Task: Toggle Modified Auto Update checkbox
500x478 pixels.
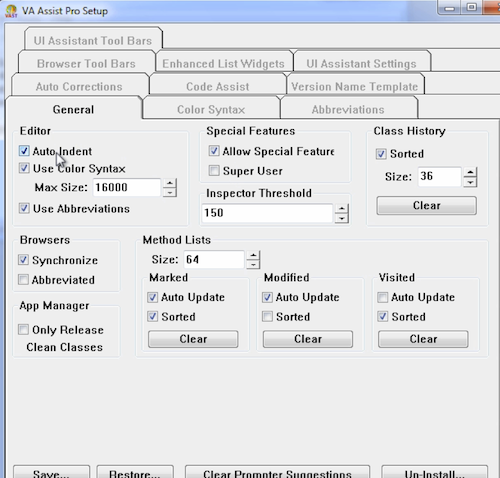Action: coord(267,297)
